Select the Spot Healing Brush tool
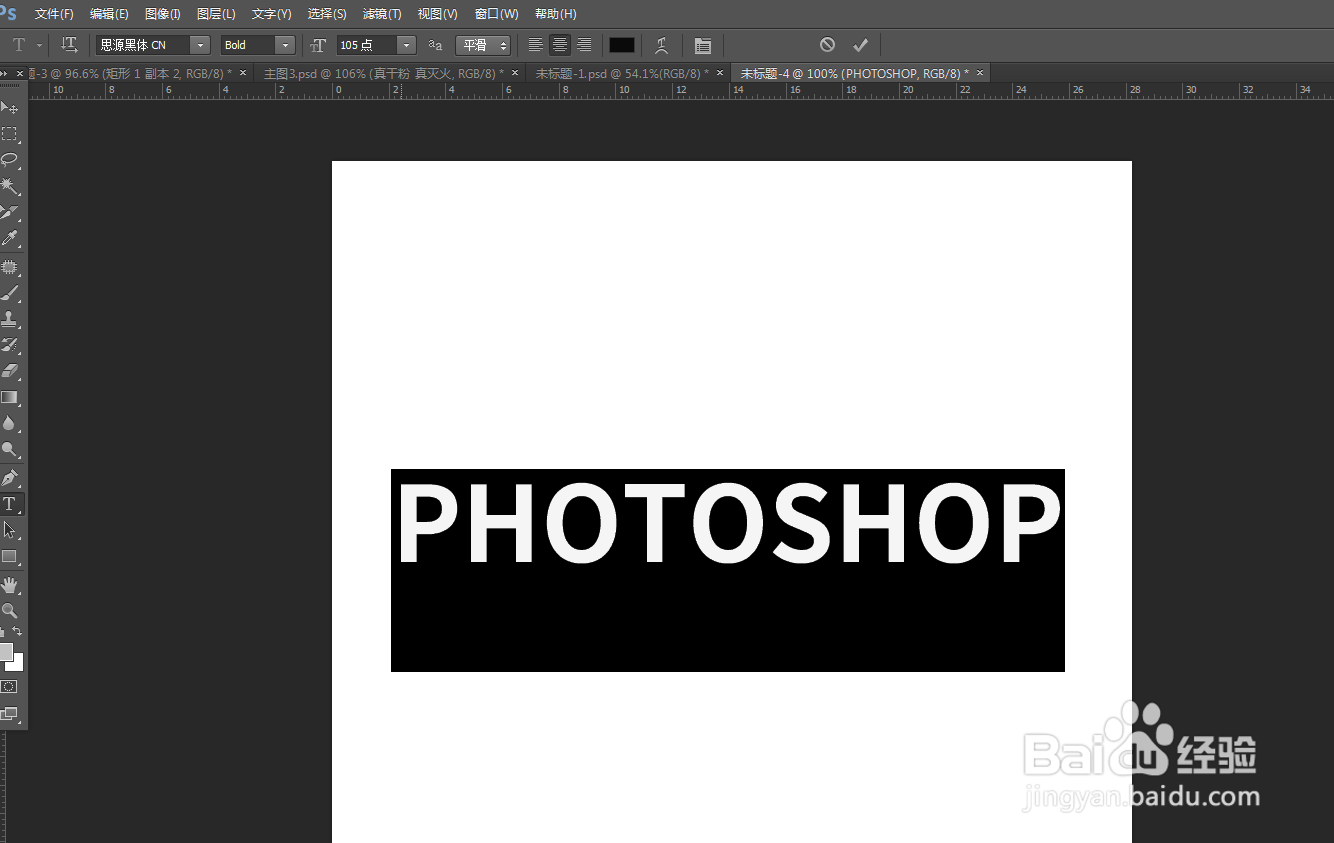 click(10, 267)
